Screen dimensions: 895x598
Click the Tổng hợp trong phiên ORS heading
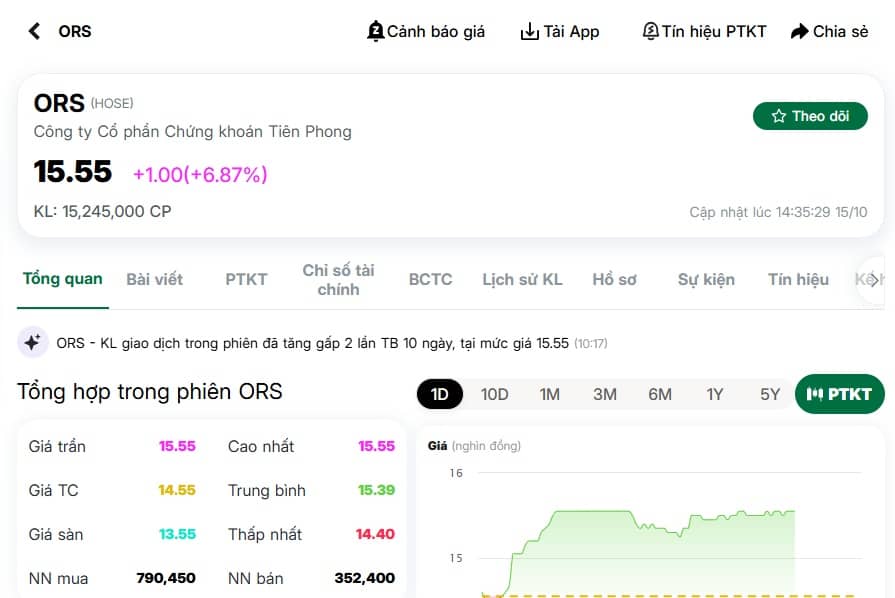coord(150,392)
